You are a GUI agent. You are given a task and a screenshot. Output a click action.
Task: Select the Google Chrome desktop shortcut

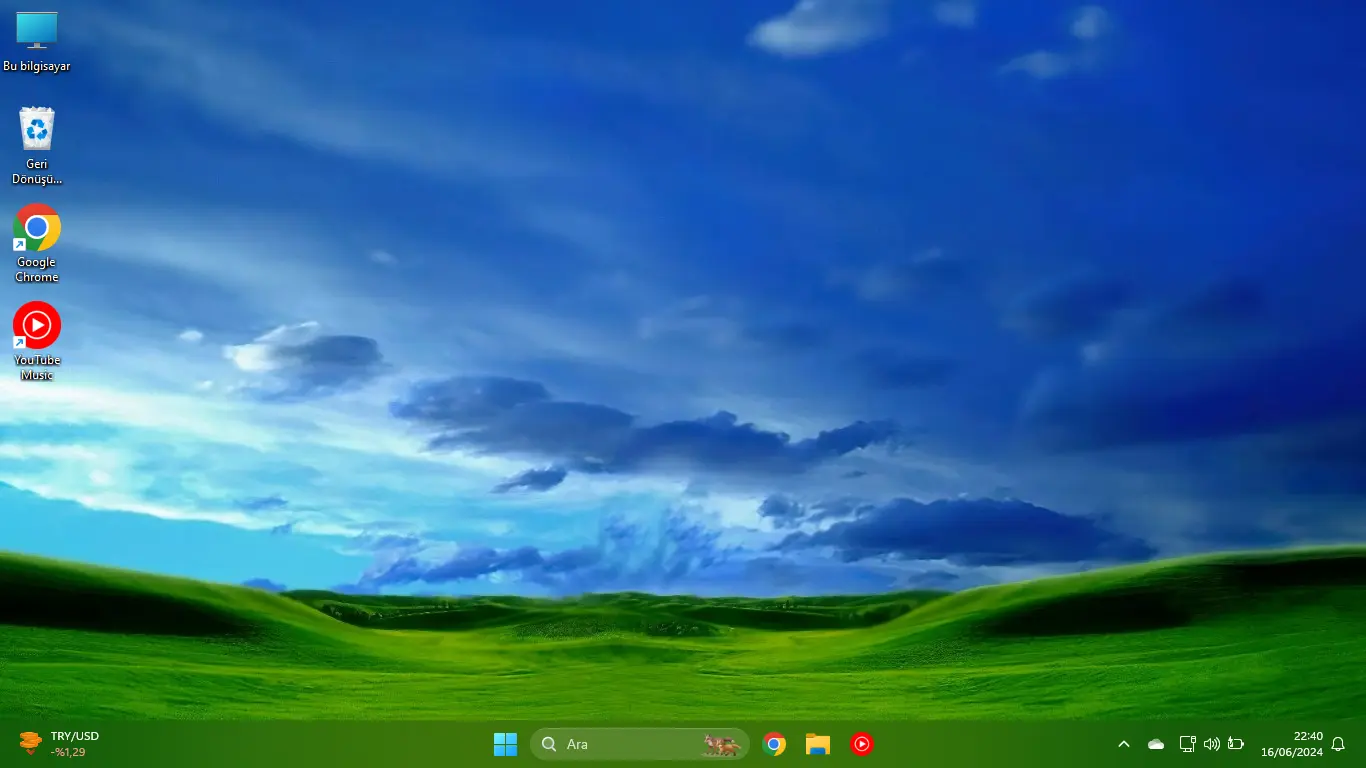[37, 243]
